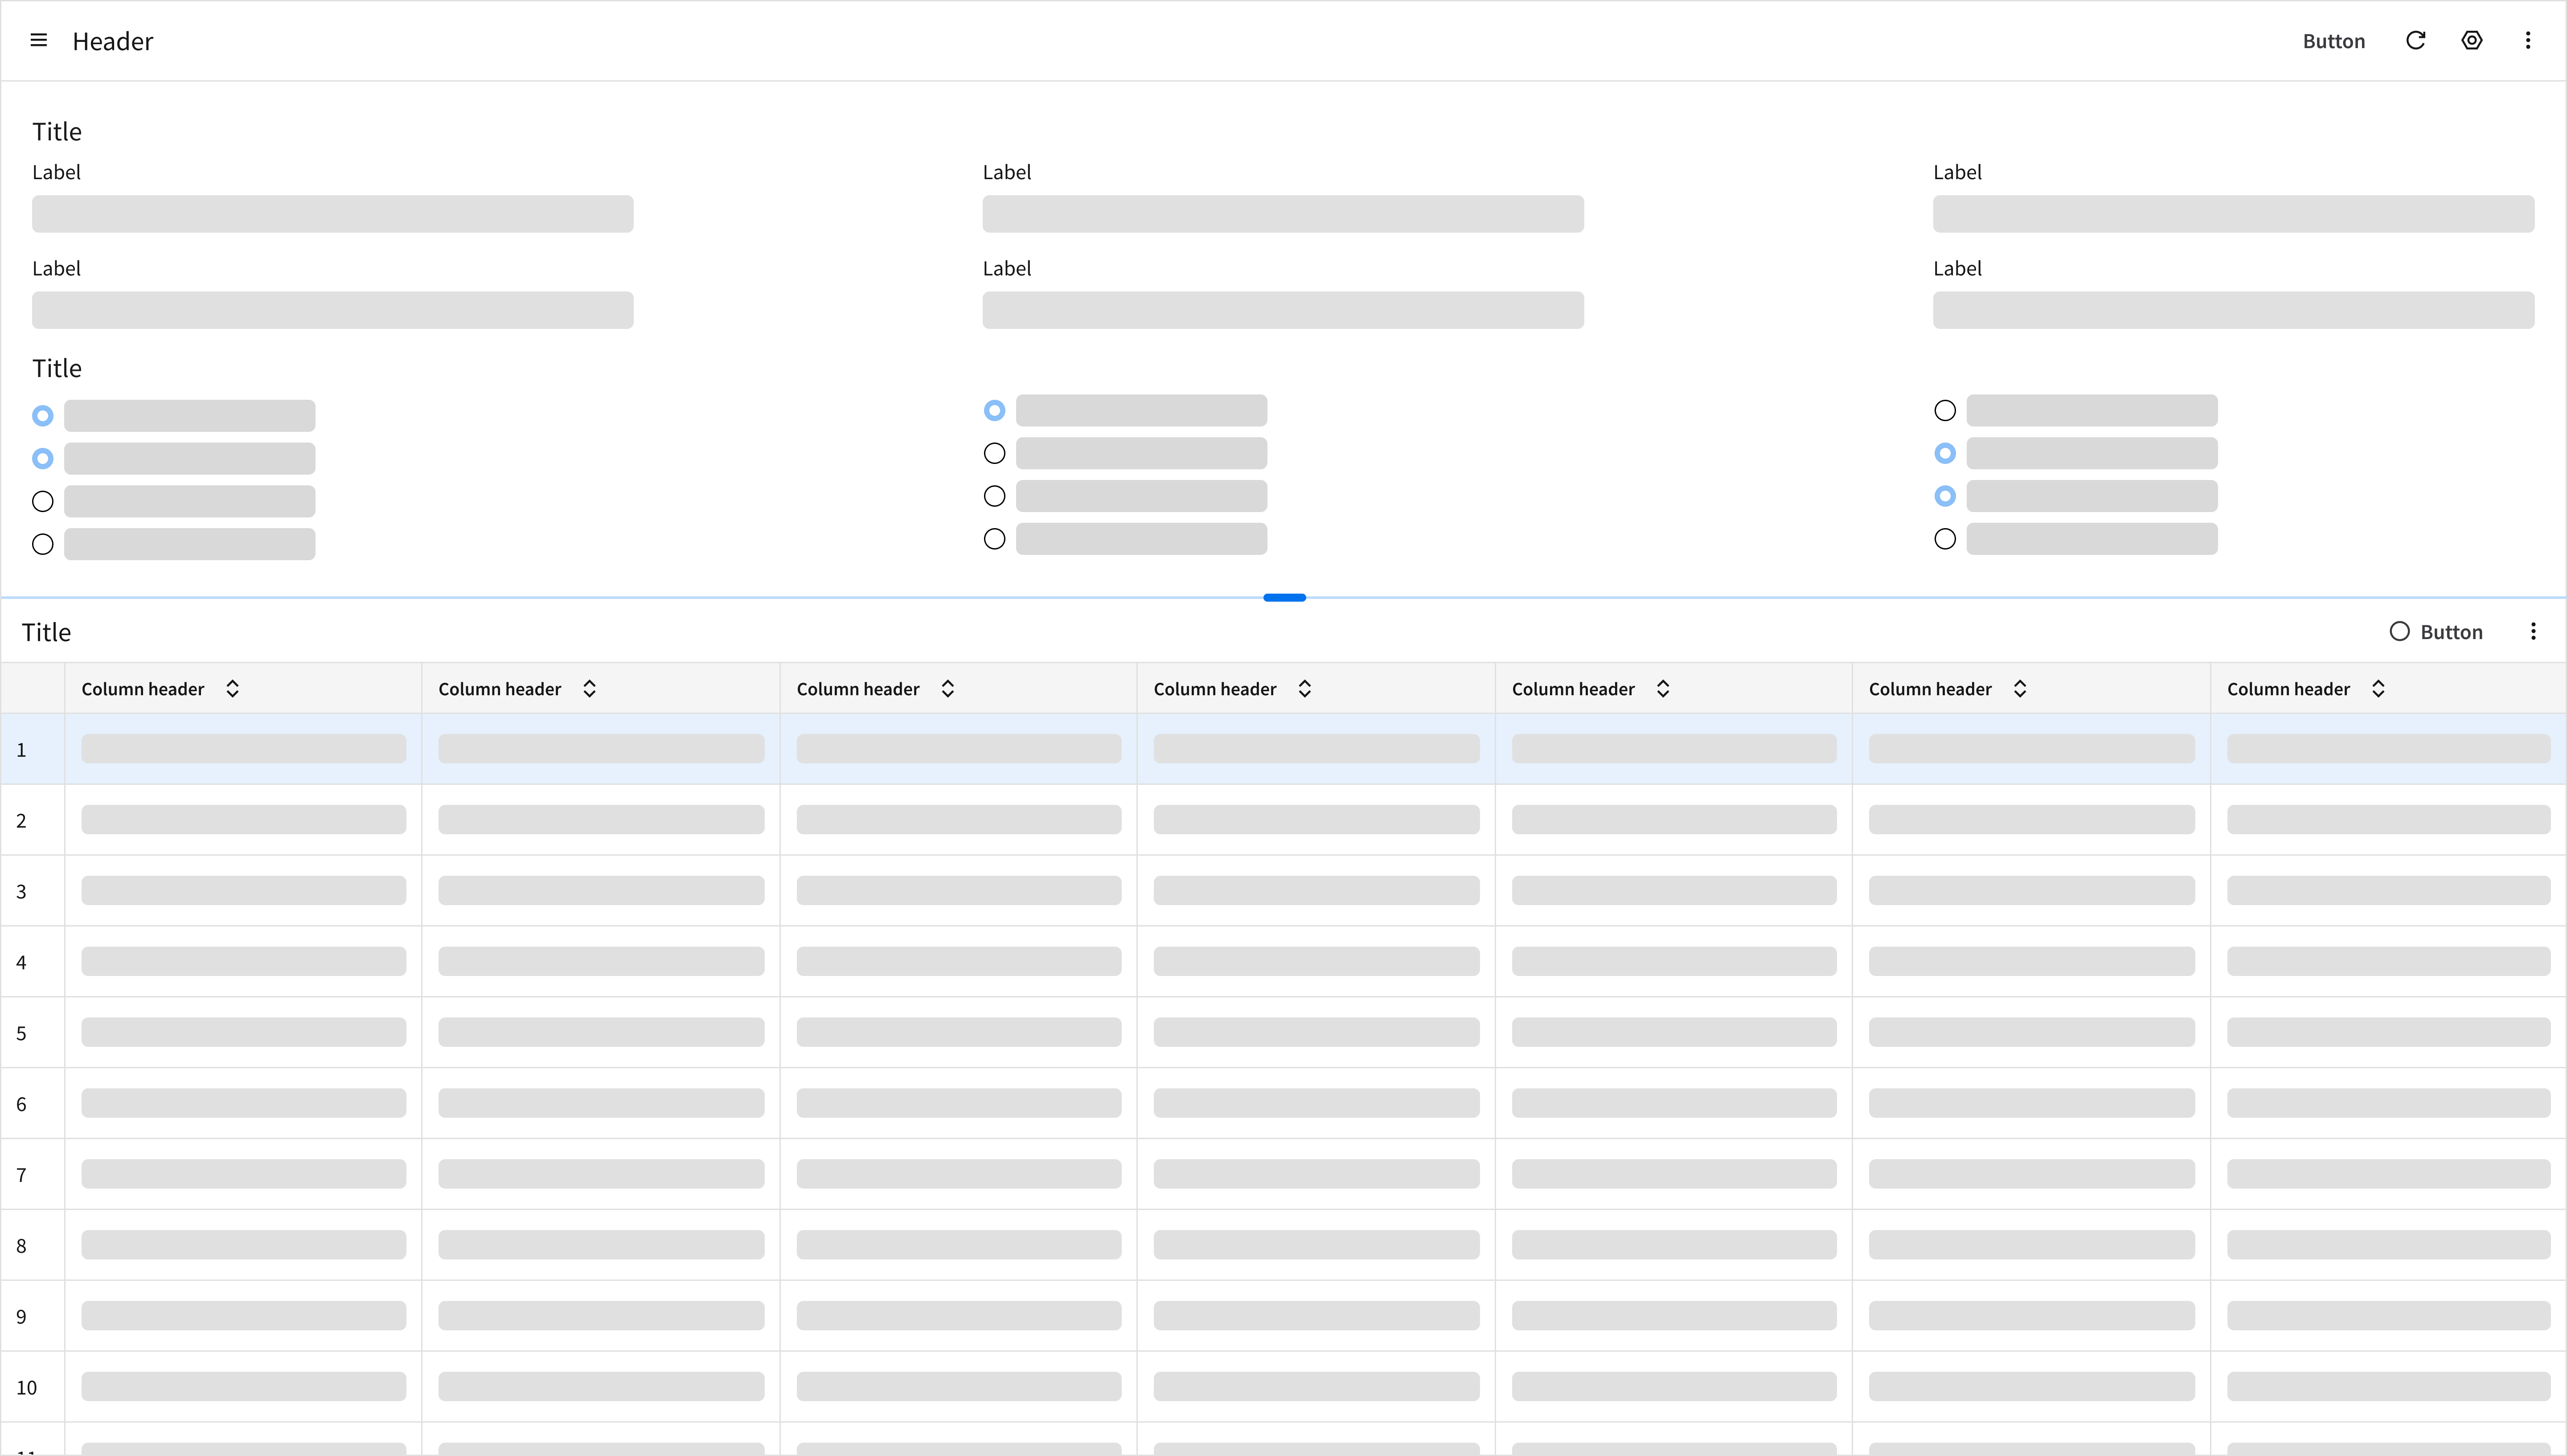The width and height of the screenshot is (2567, 1456).
Task: Select table row number 1
Action: click(22, 750)
